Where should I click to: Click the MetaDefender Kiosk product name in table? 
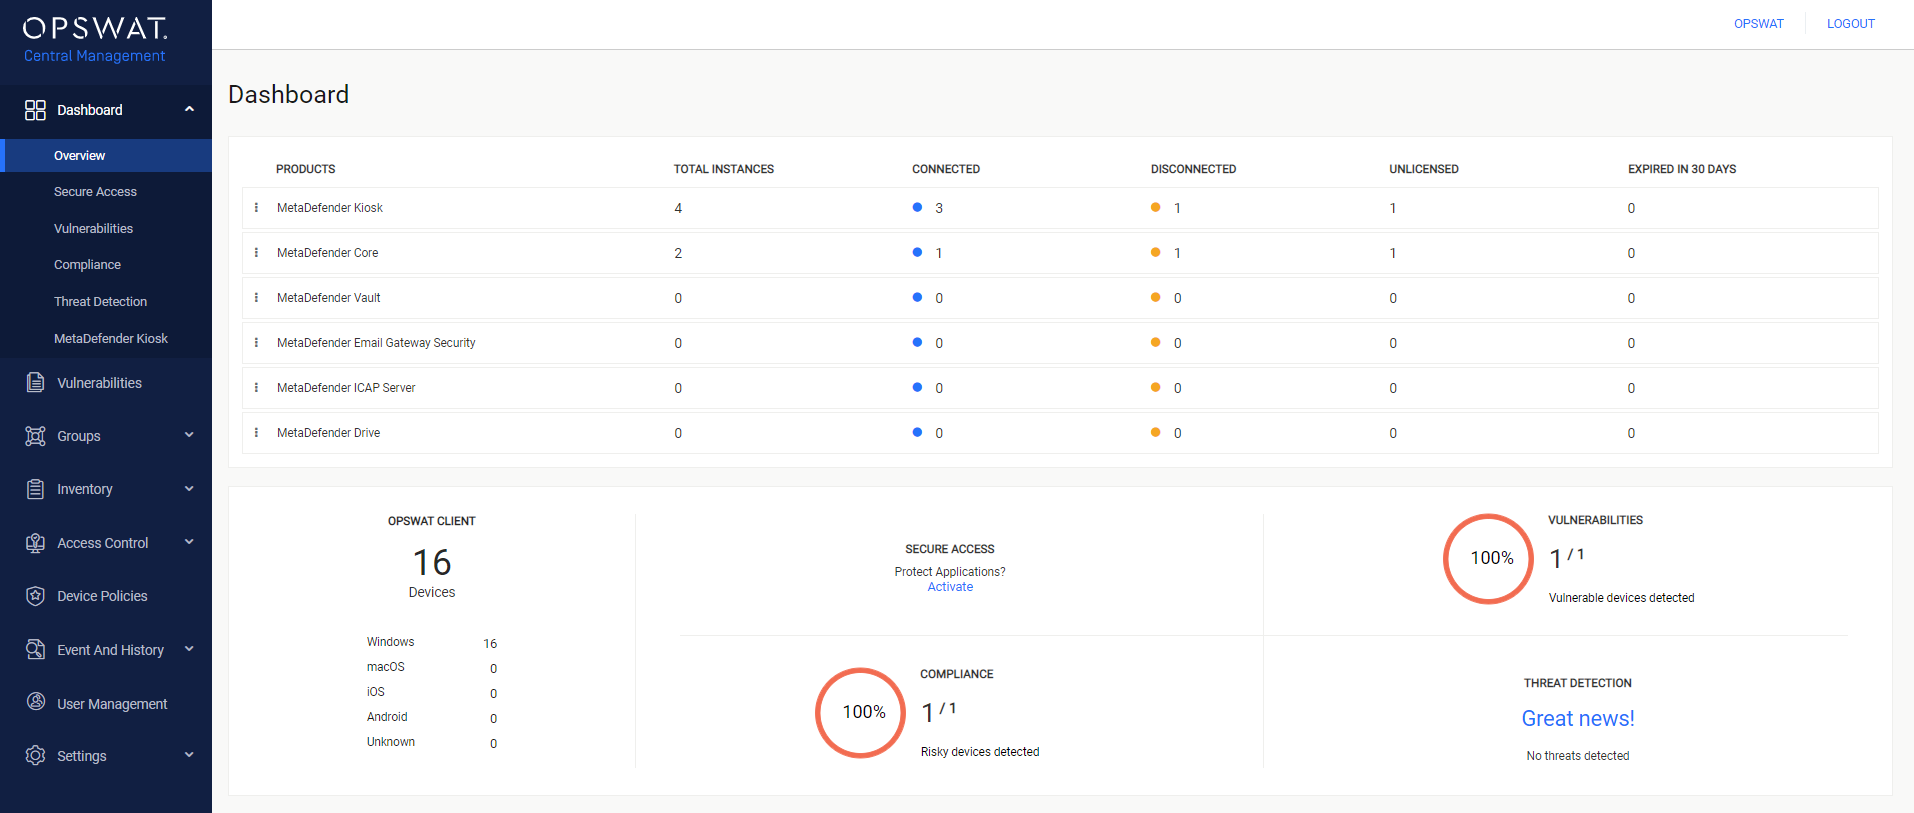pos(330,208)
